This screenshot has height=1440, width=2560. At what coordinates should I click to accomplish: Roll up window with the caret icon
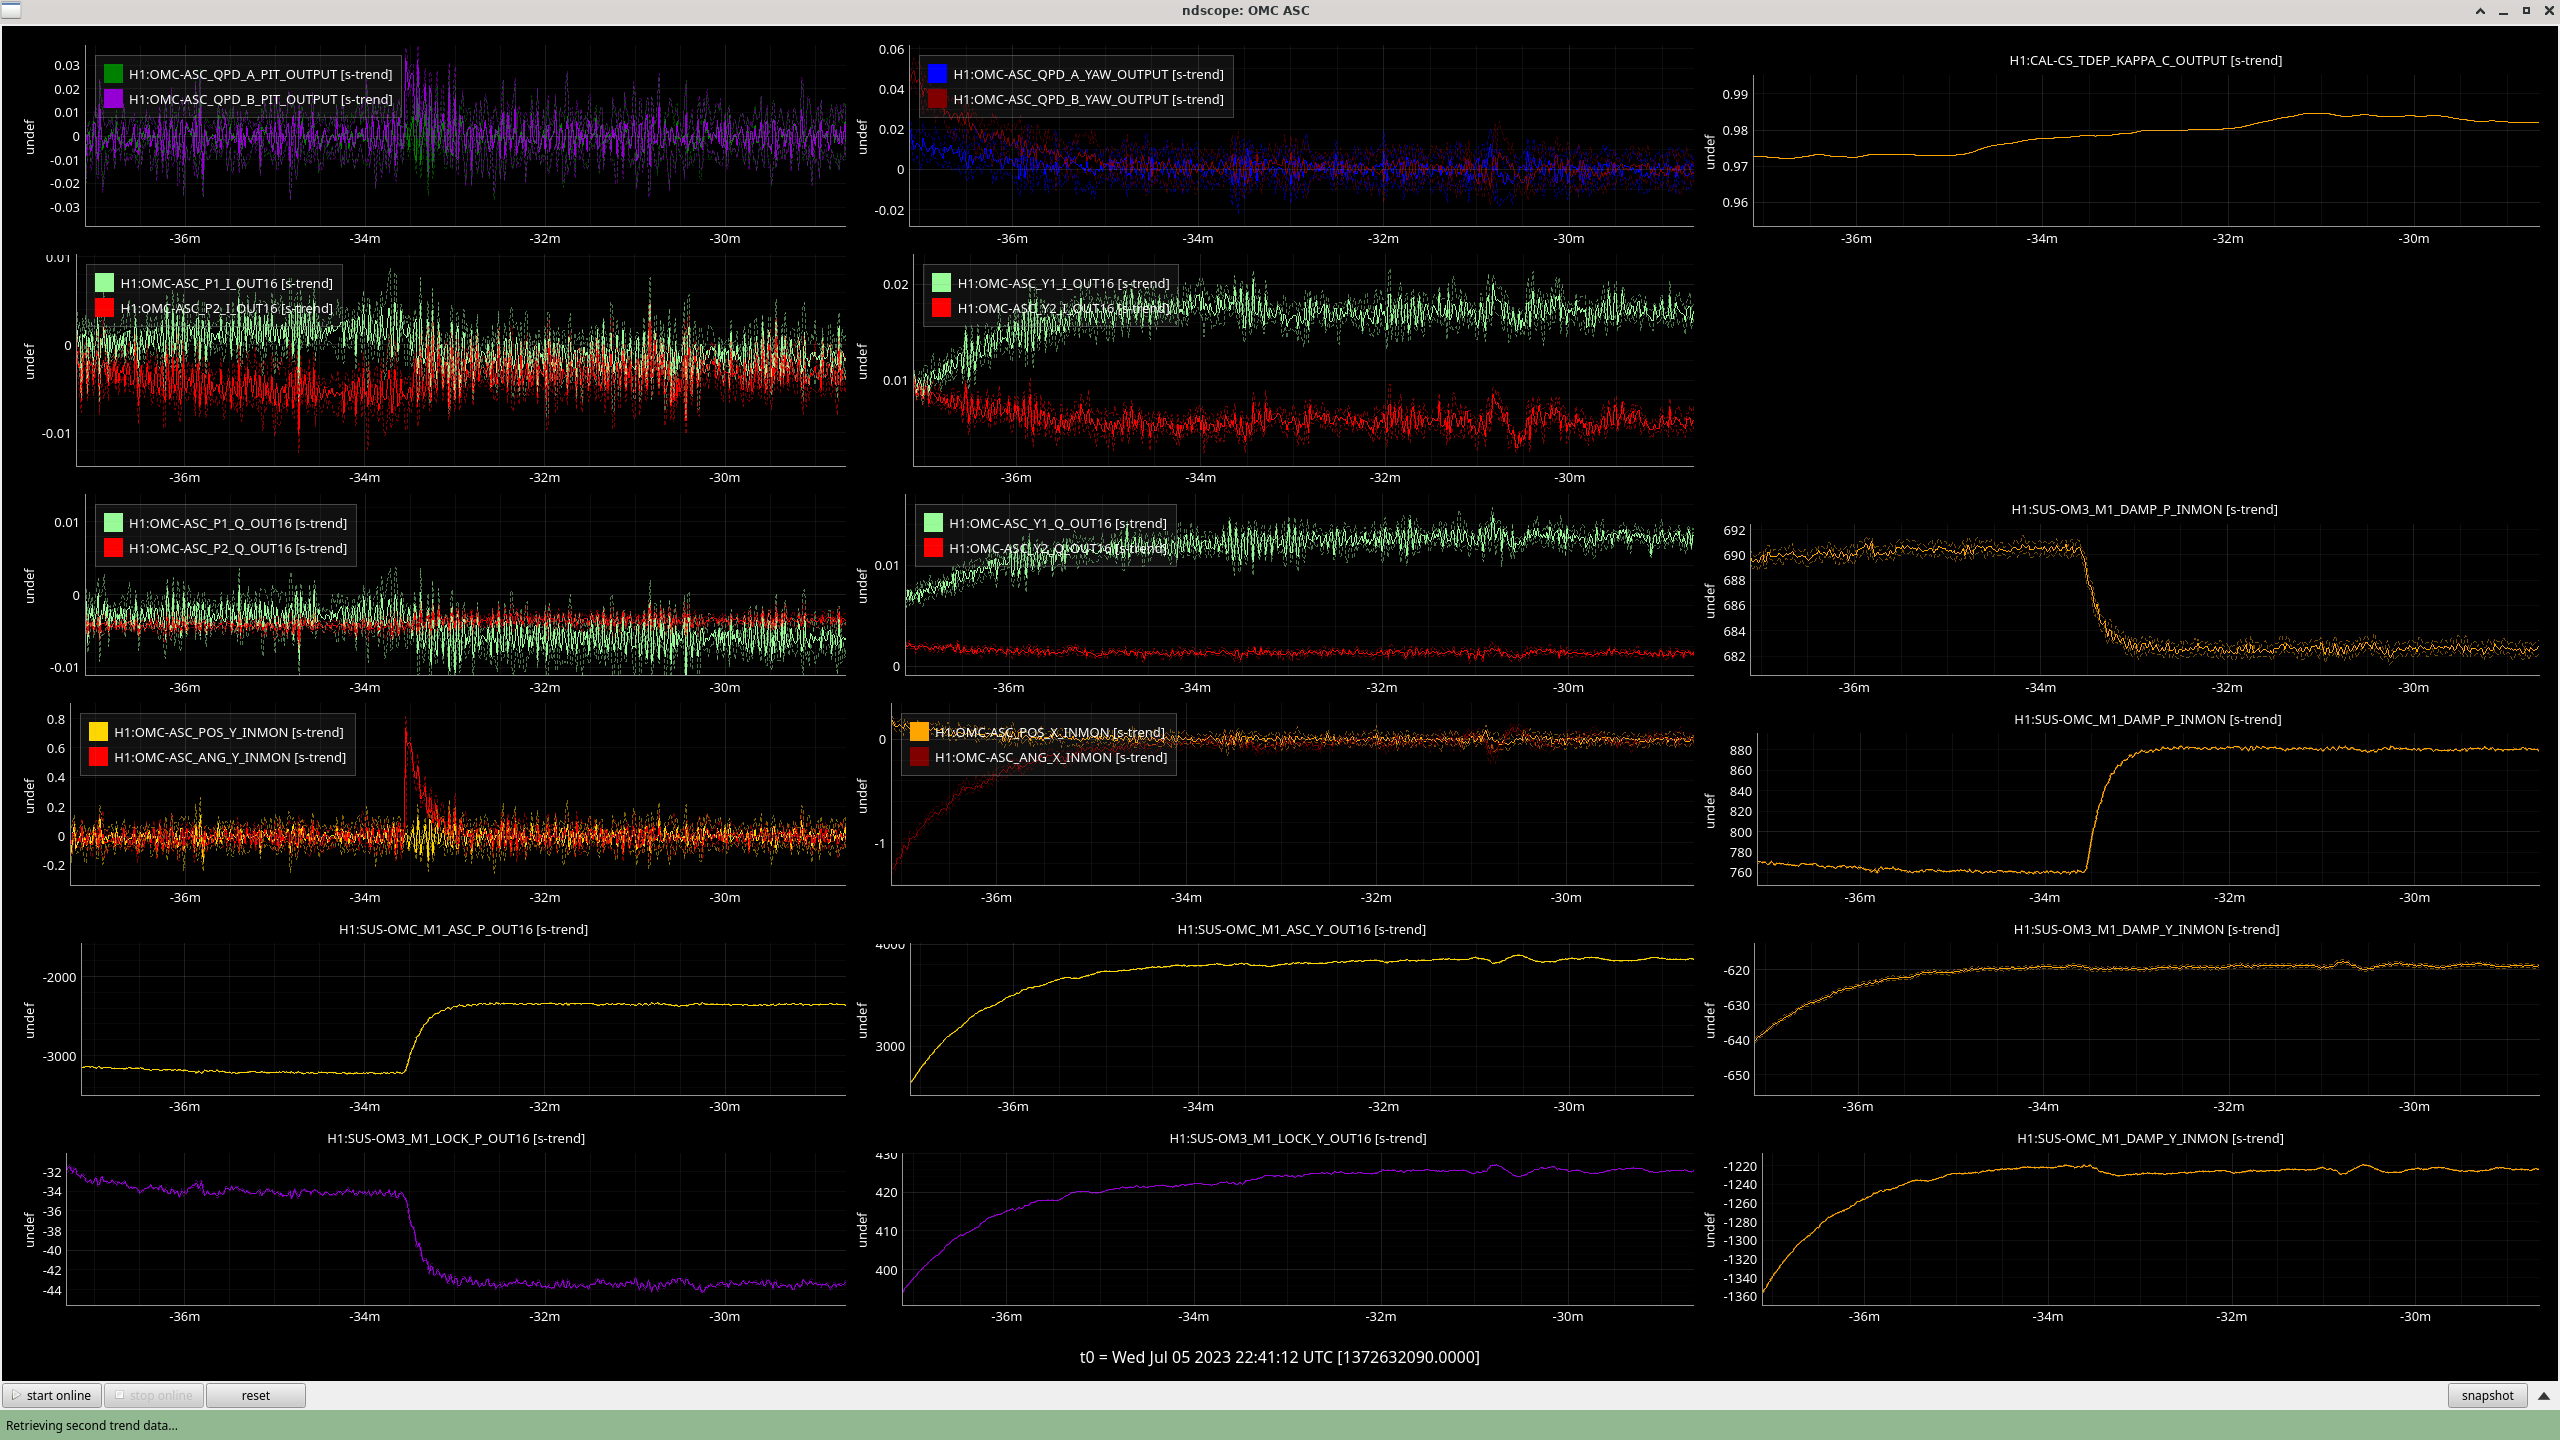click(x=2480, y=11)
